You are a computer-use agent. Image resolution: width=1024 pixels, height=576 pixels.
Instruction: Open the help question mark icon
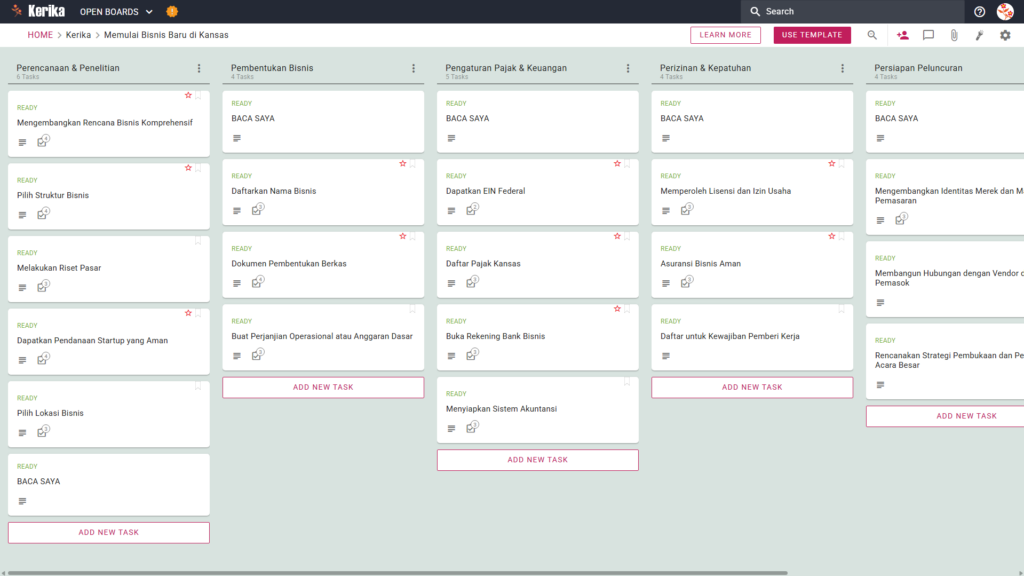(x=979, y=12)
